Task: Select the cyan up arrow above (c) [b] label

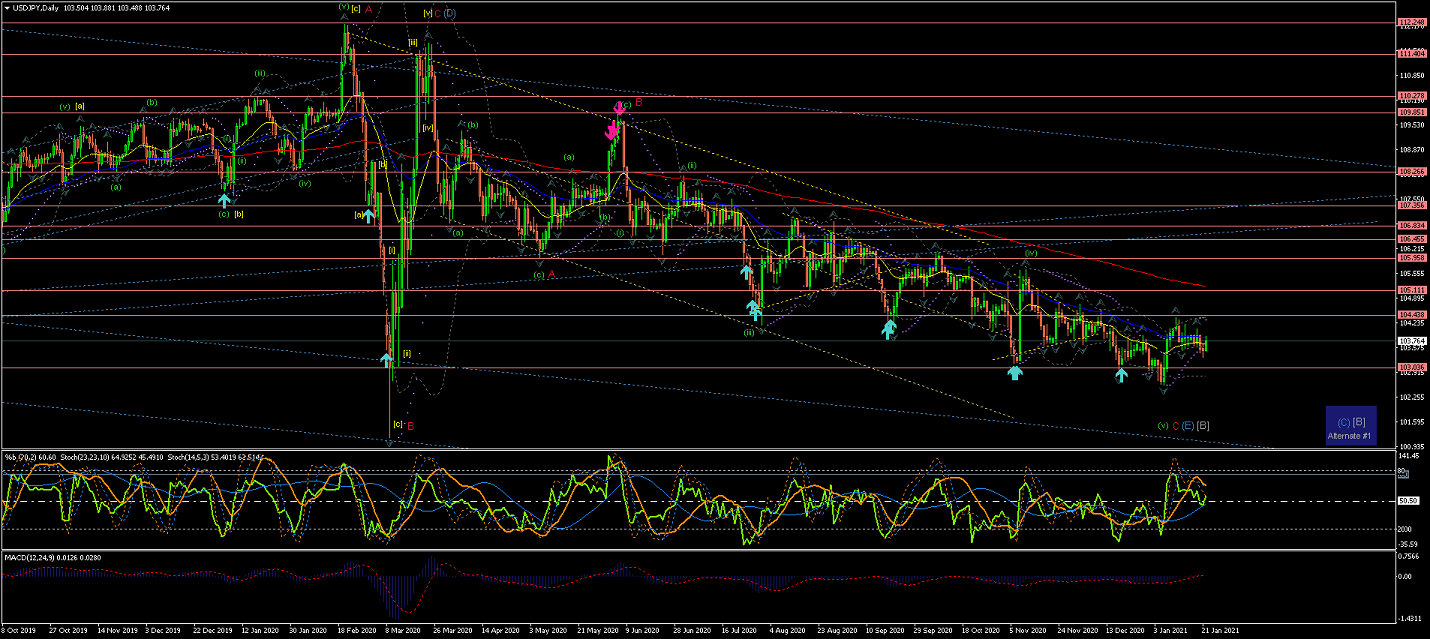Action: click(224, 200)
